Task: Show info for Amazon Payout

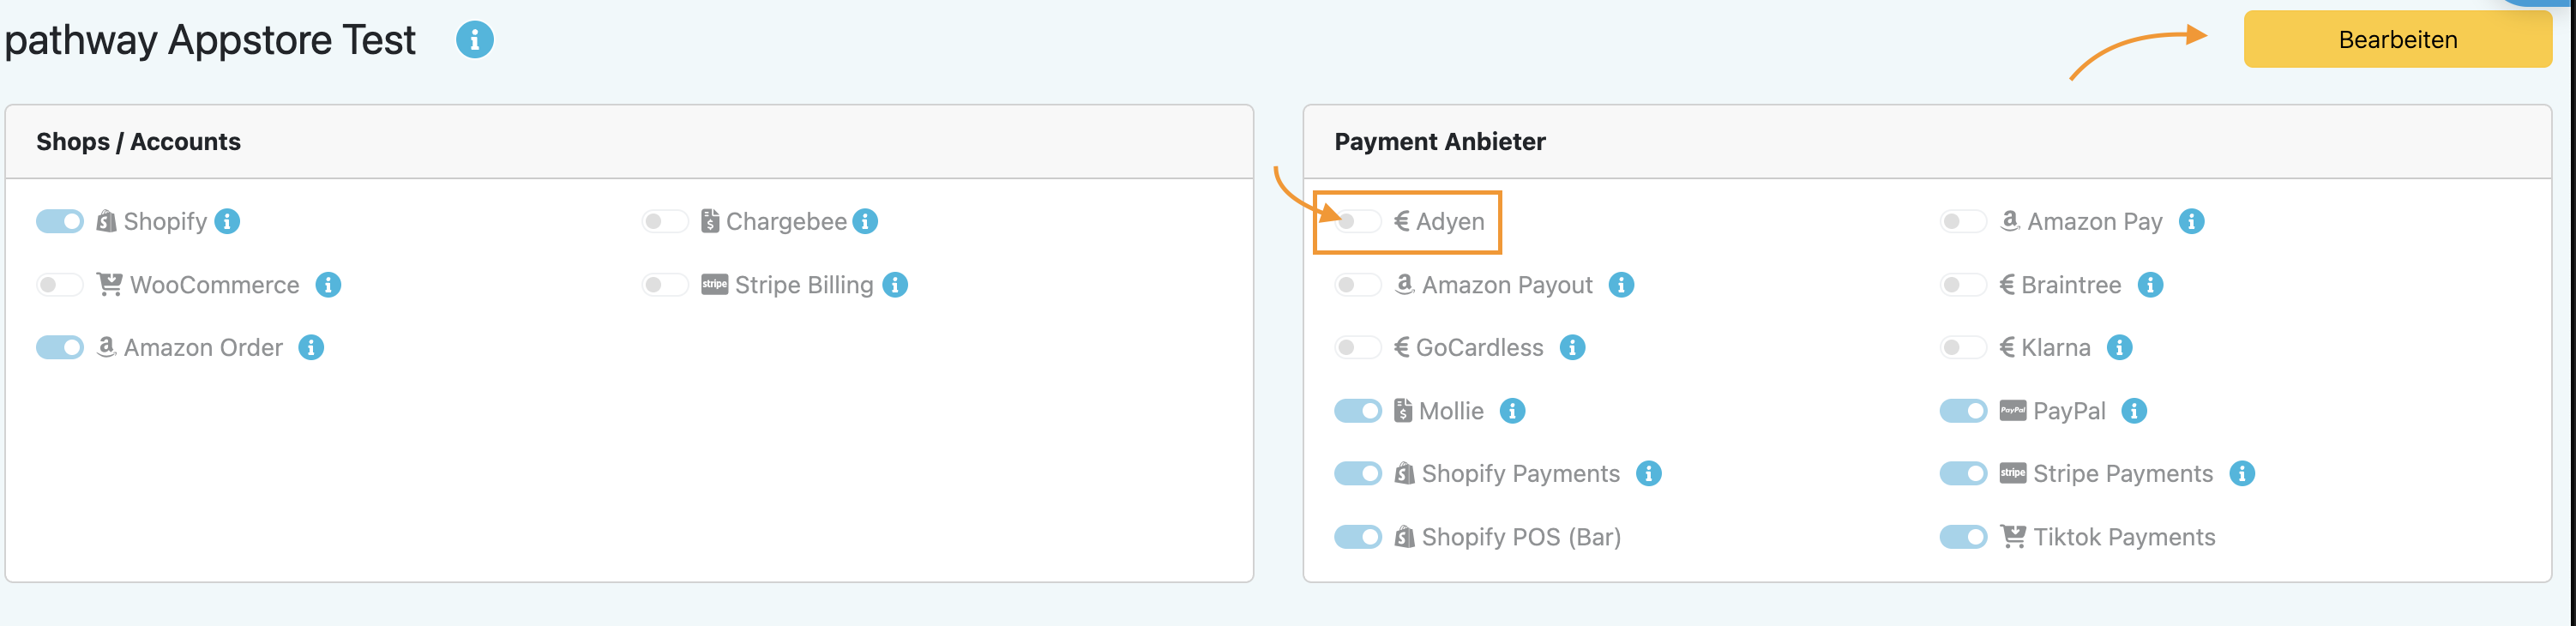Action: 1621,285
